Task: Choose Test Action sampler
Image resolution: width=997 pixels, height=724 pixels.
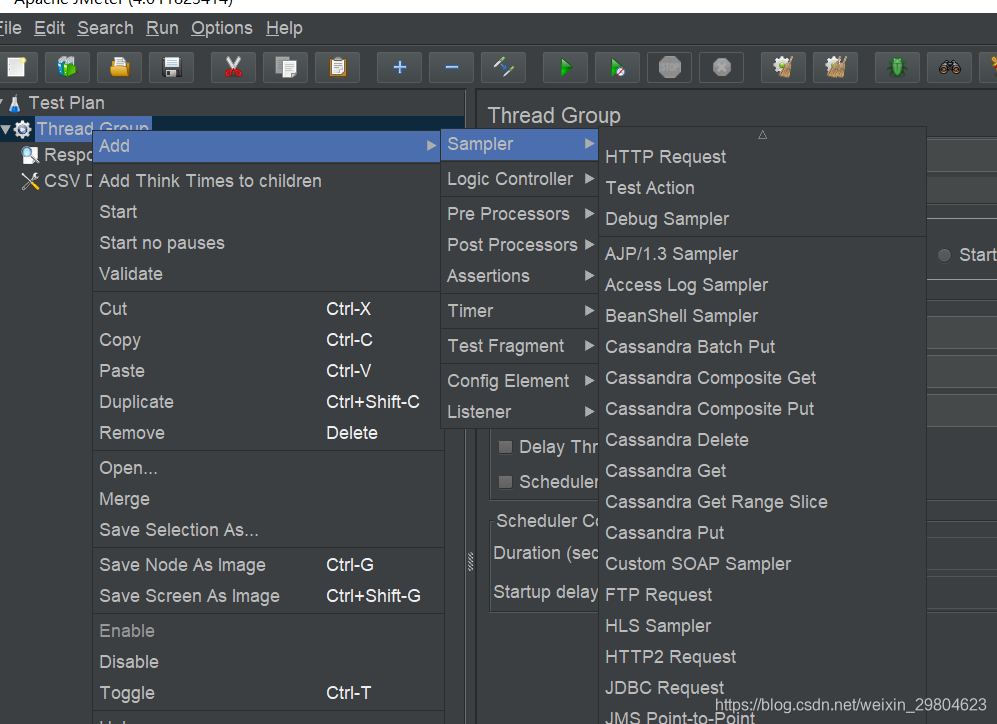Action: point(762,188)
